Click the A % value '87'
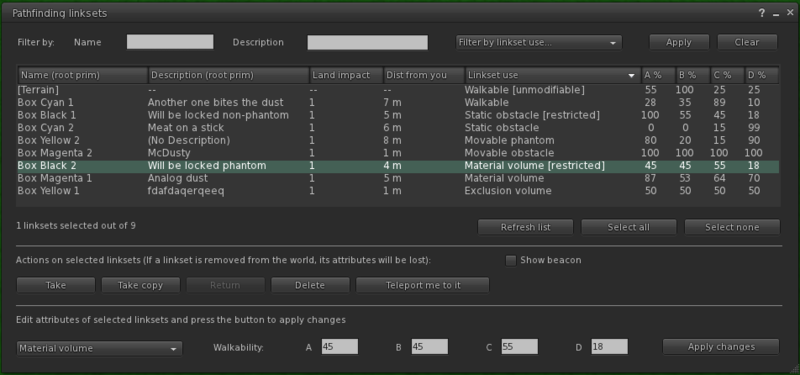800x375 pixels. tap(651, 179)
